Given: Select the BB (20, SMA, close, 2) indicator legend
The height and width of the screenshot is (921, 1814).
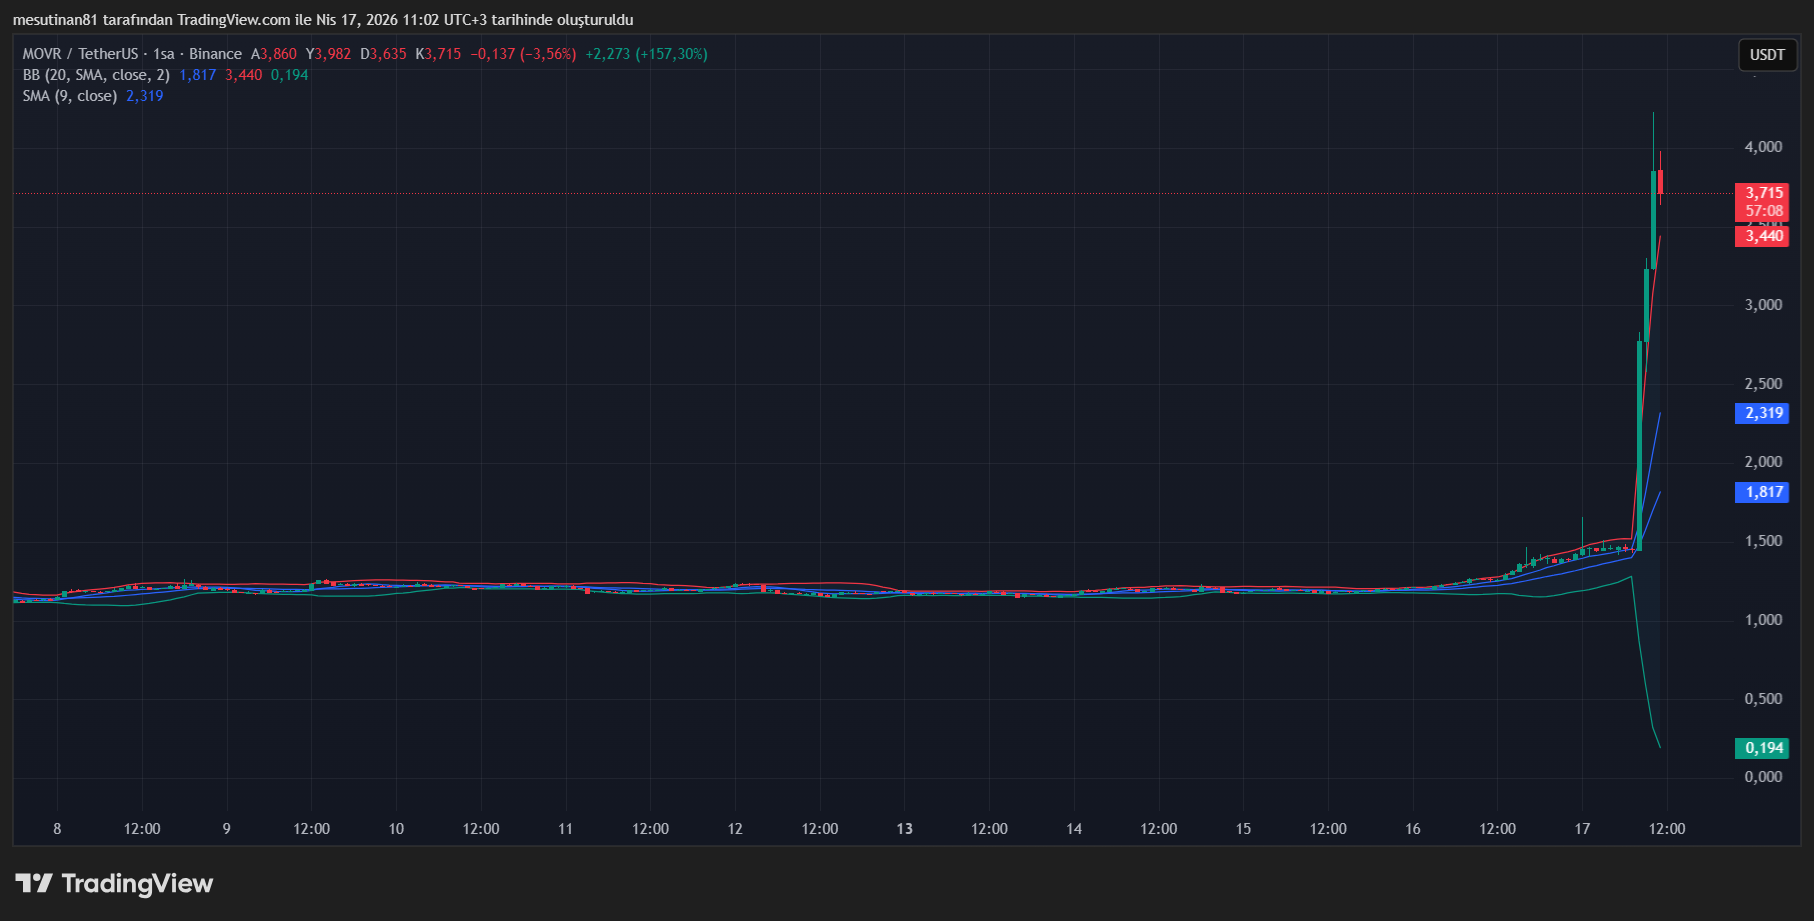Looking at the screenshot, I should point(96,75).
